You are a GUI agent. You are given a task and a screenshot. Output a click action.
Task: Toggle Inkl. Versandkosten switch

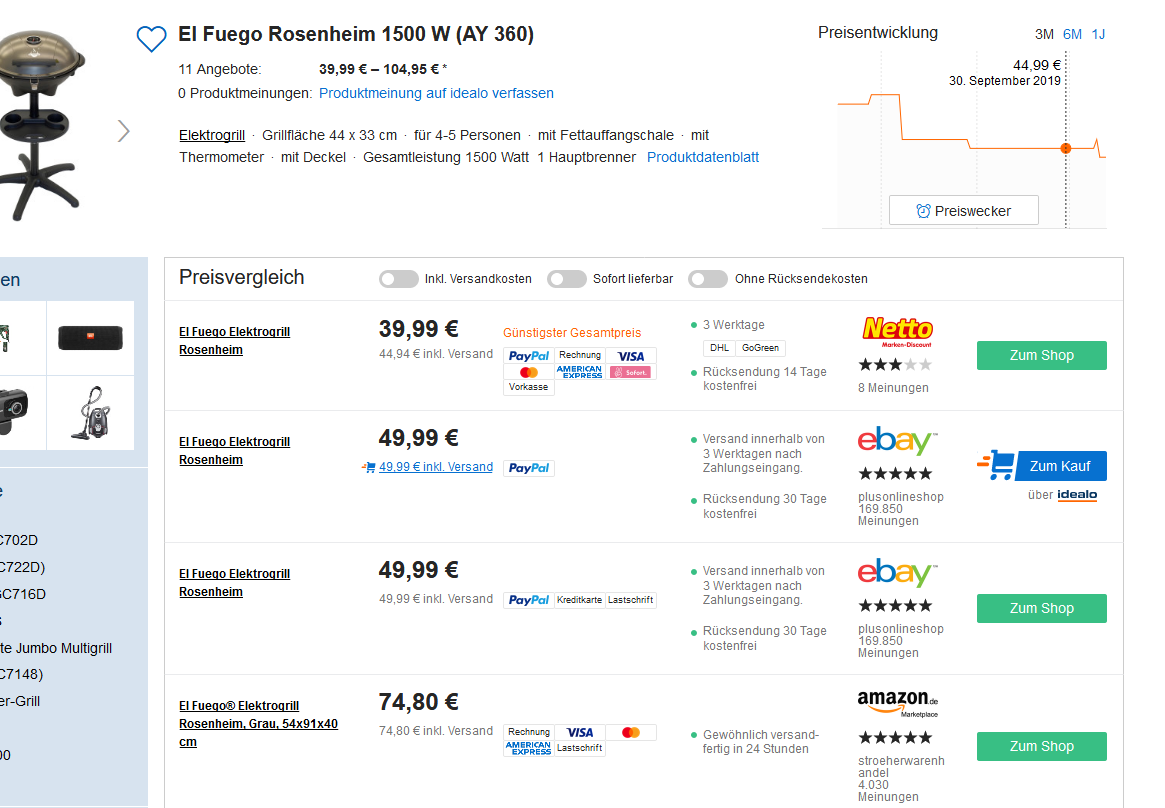(398, 279)
